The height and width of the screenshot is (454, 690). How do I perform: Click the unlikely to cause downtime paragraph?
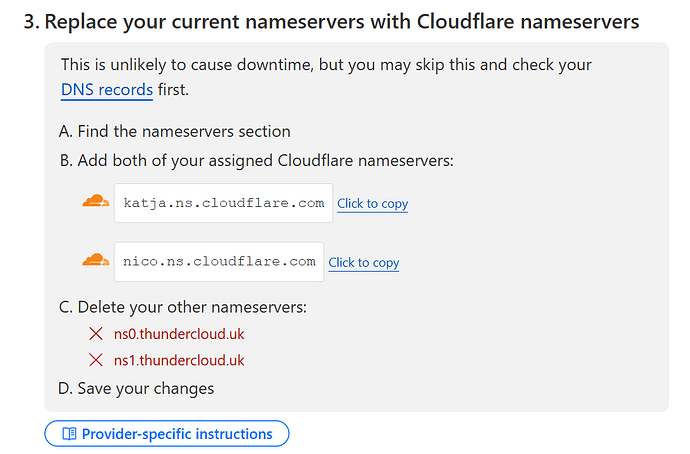326,65
